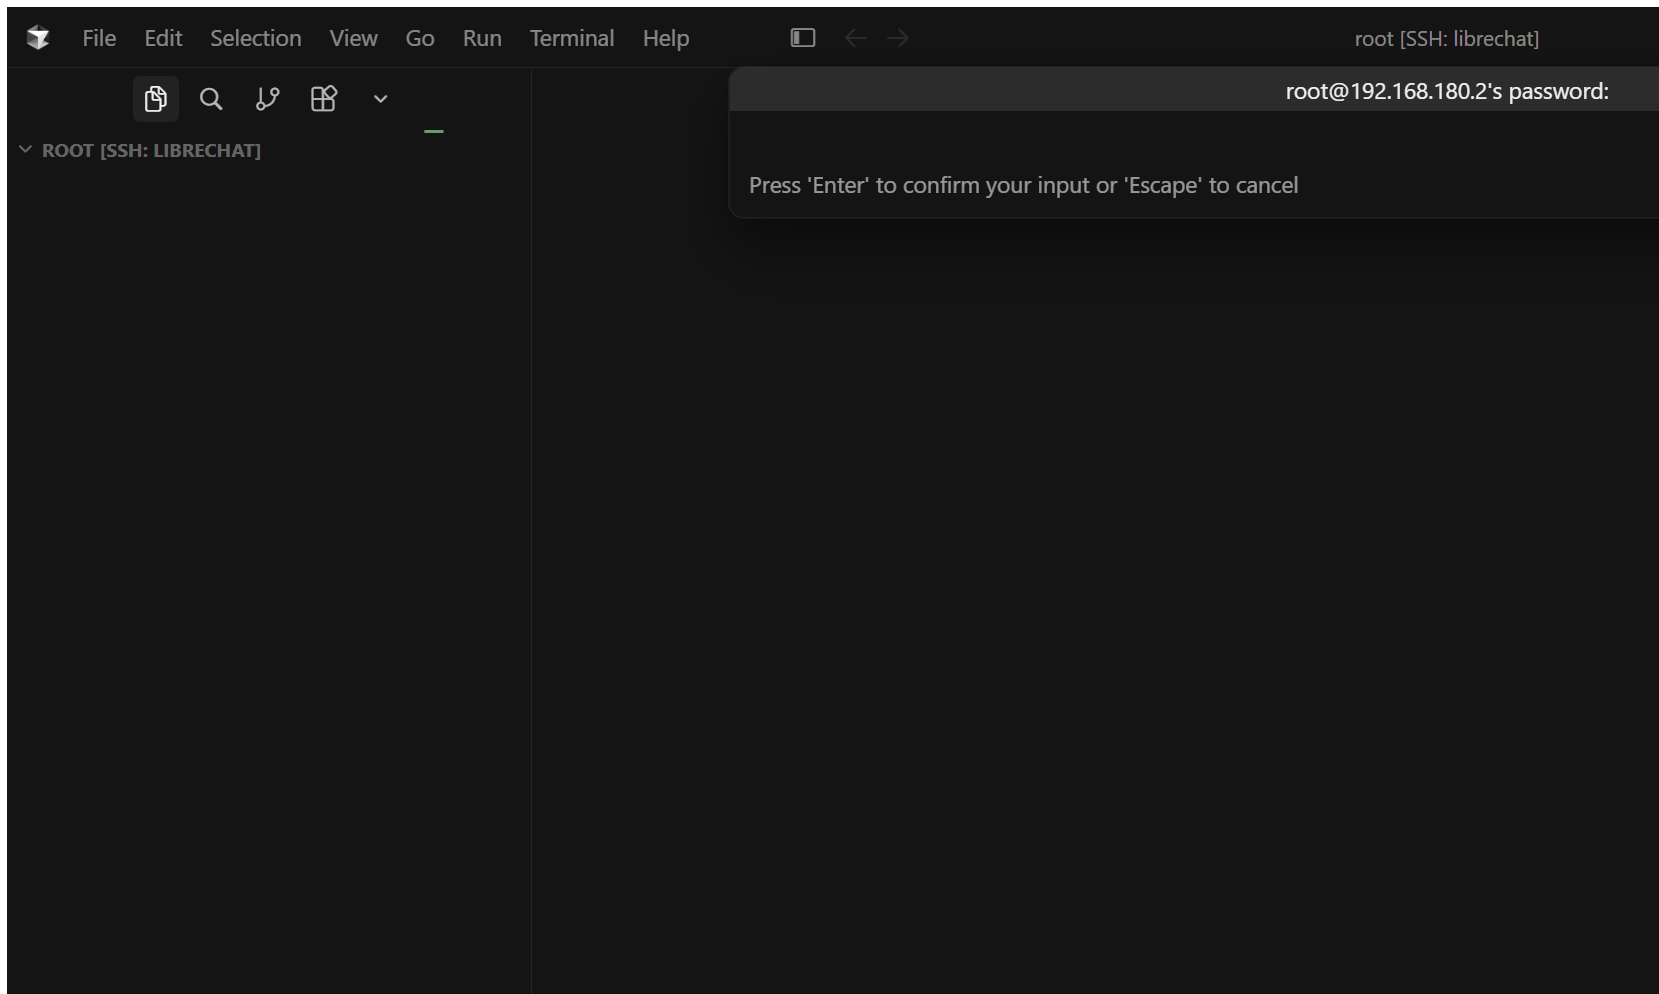Show additional views chevron in sidebar
1659x994 pixels.
click(x=380, y=99)
